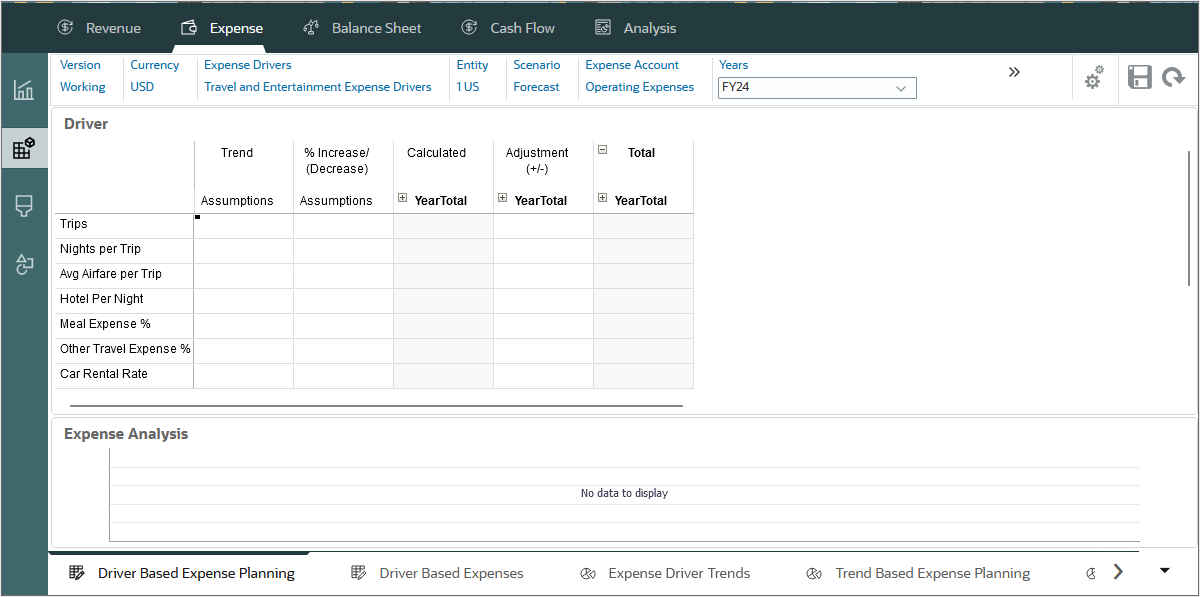Image resolution: width=1200 pixels, height=597 pixels.
Task: Click the Cash Flow coin icon
Action: click(469, 28)
